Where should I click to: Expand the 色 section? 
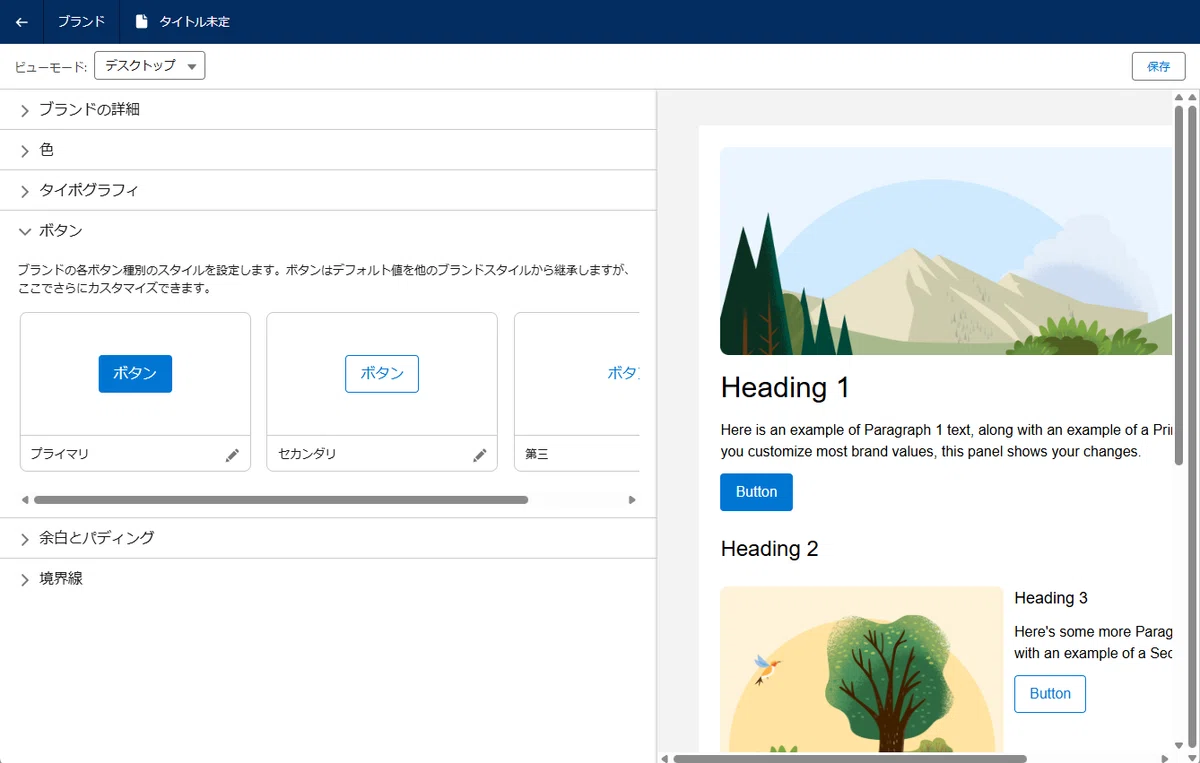coord(328,150)
